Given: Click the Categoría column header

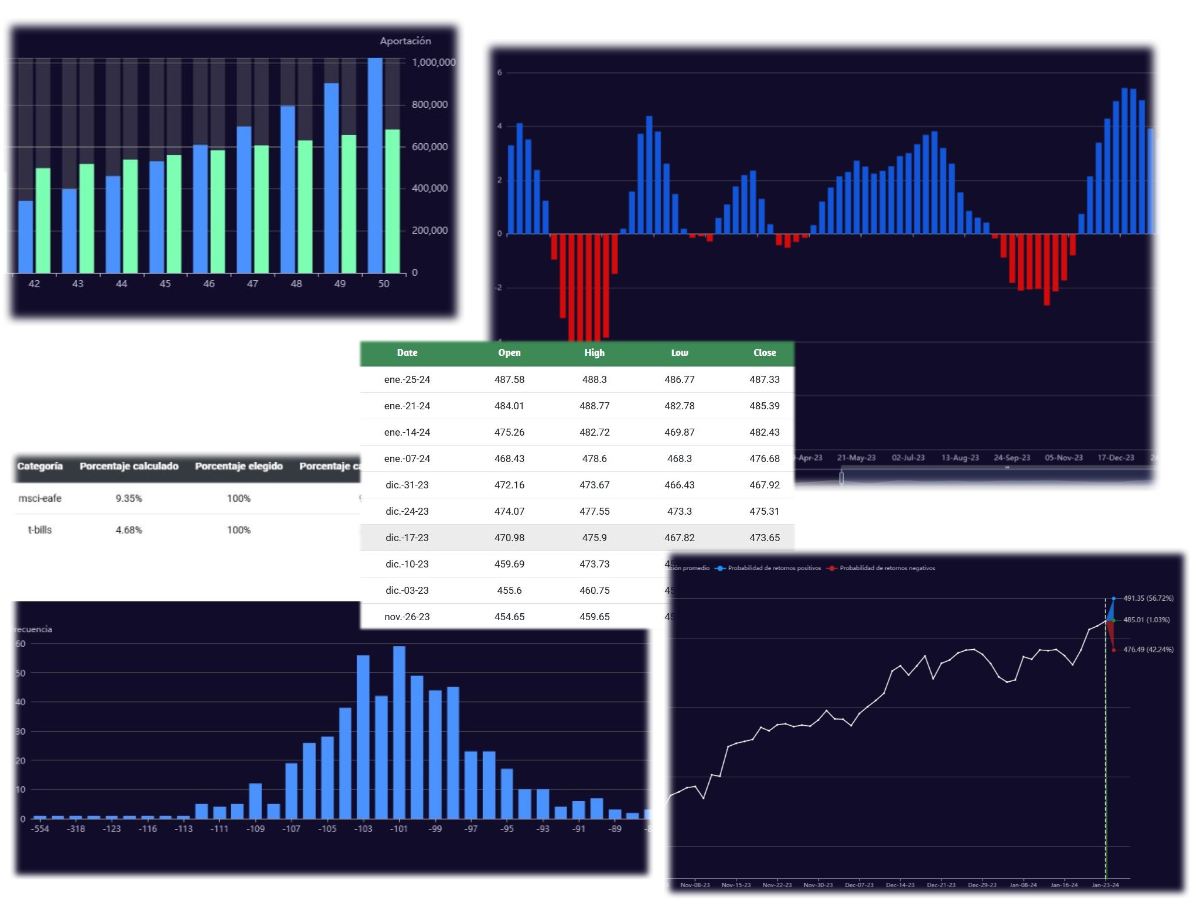Looking at the screenshot, I should (x=40, y=466).
